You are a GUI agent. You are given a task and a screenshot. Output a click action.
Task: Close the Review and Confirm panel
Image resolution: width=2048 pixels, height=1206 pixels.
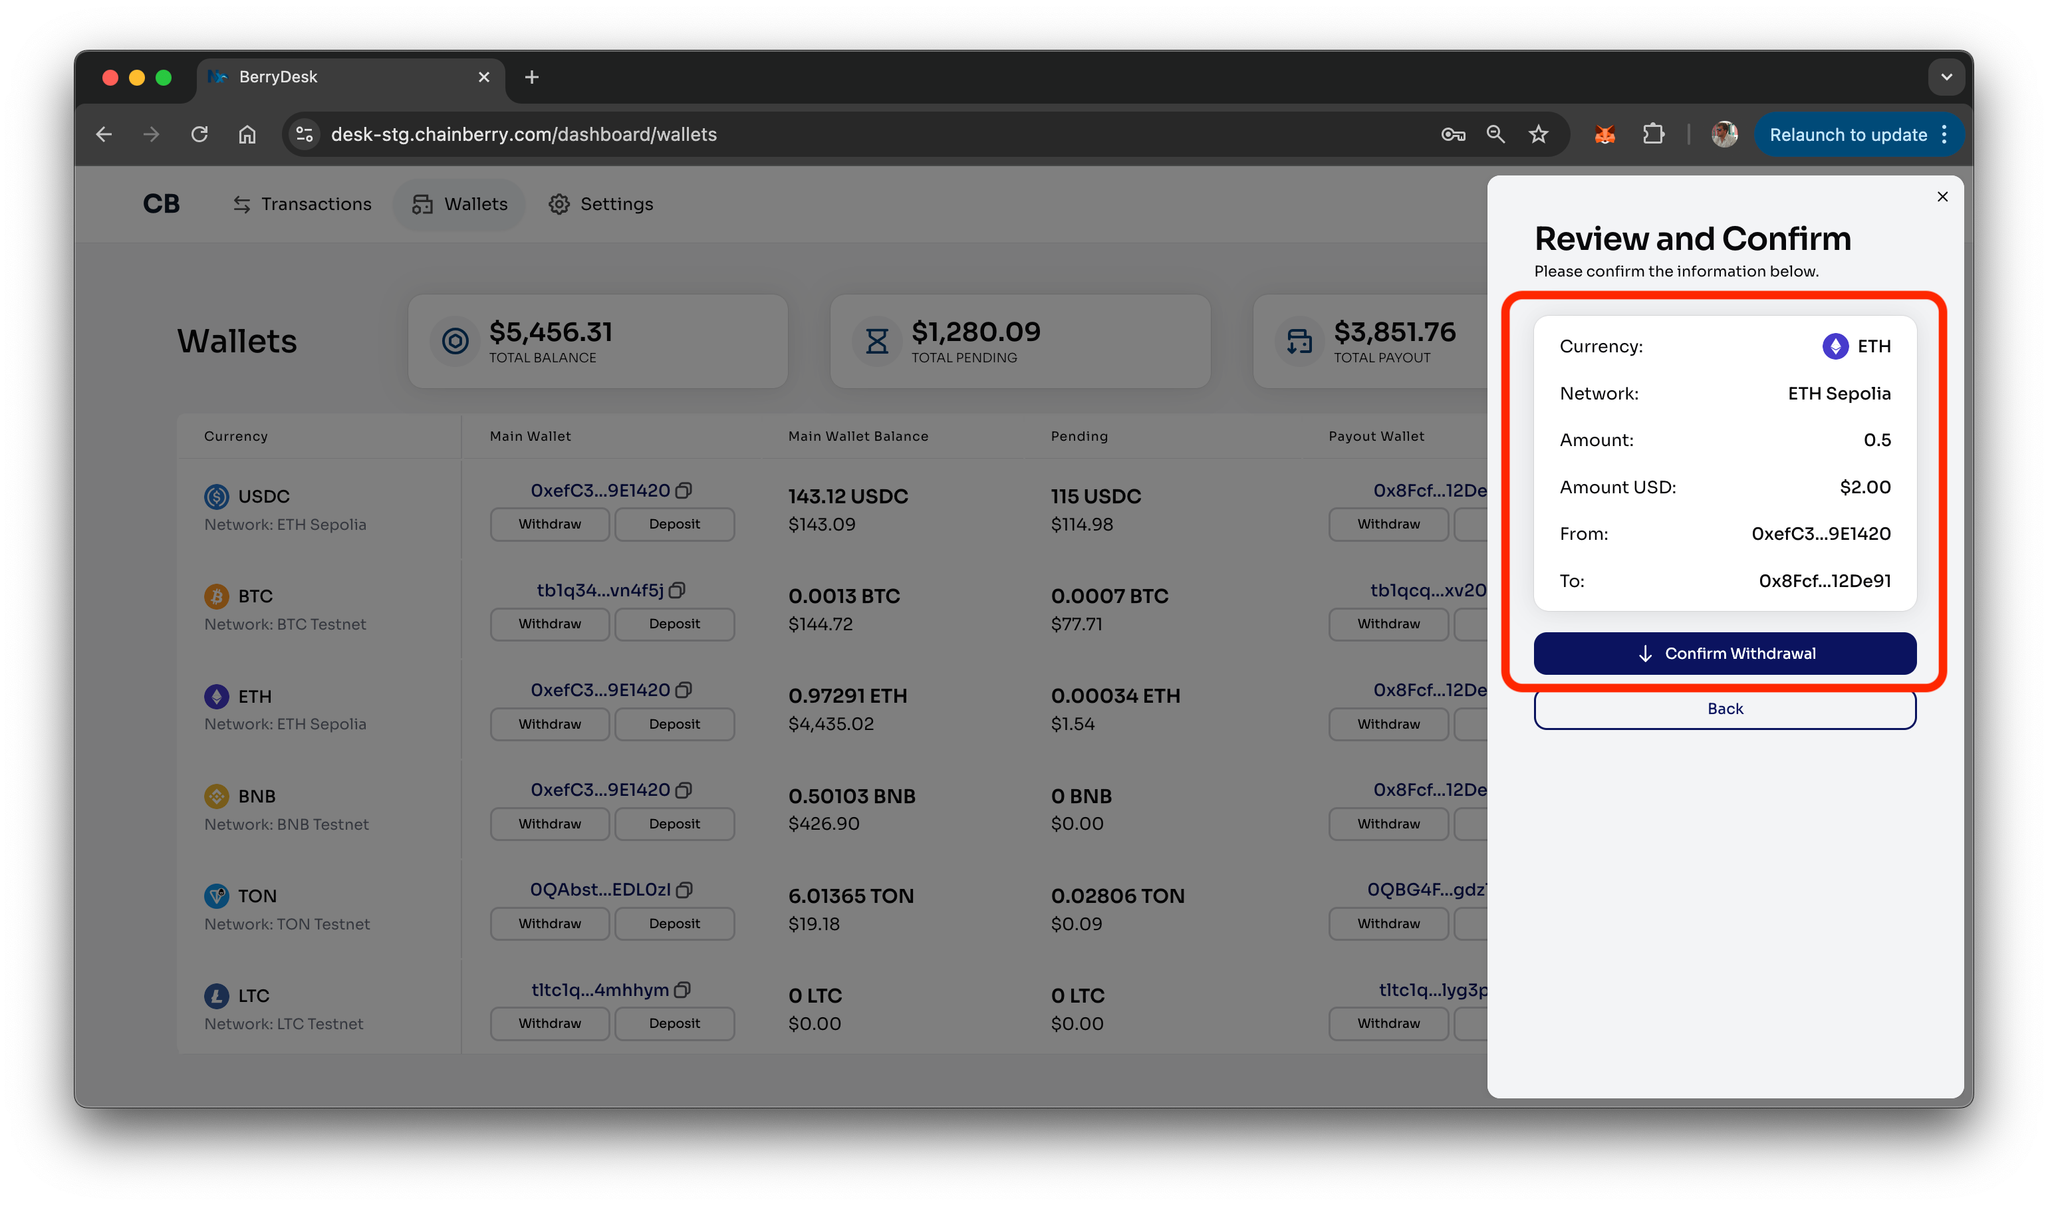pos(1942,197)
